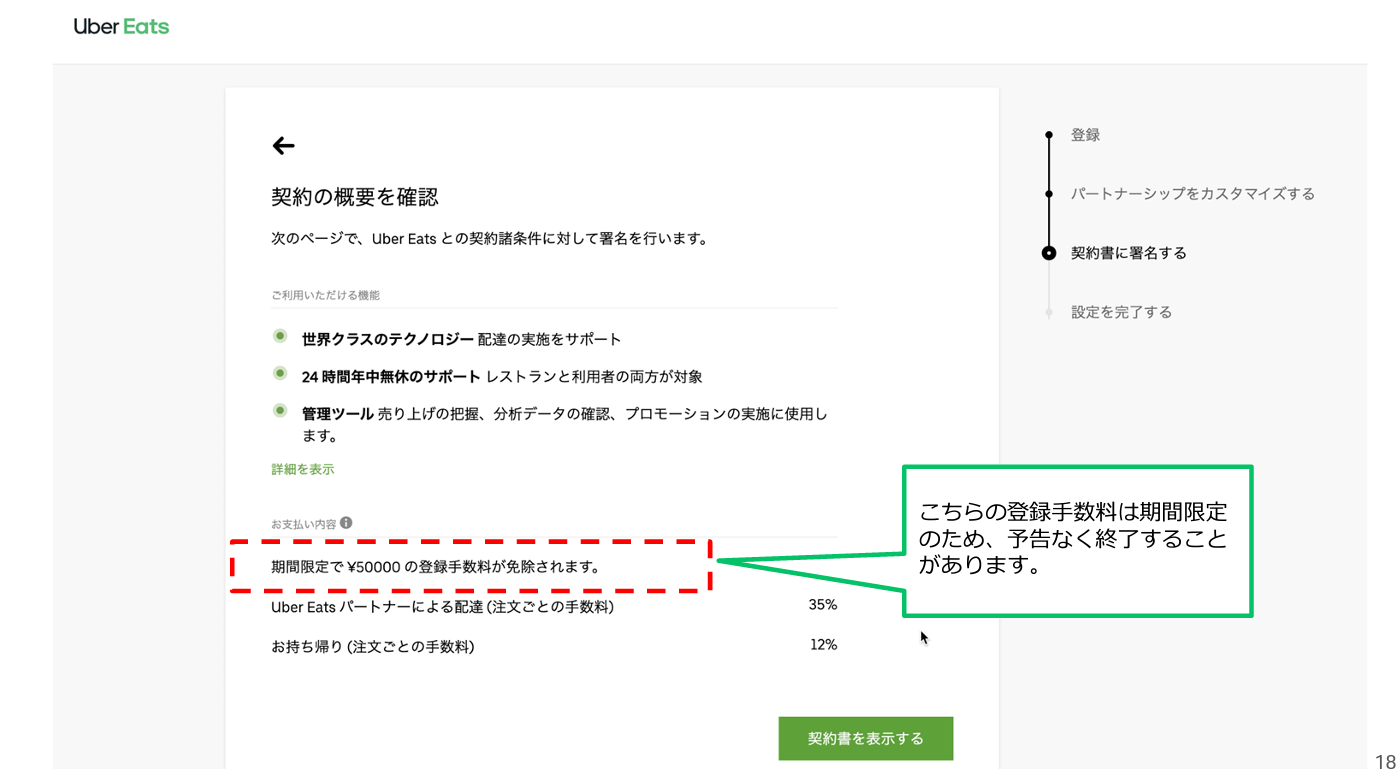Click the ¥50000 登録手数料 waiver text
The image size is (1399, 769).
436,567
